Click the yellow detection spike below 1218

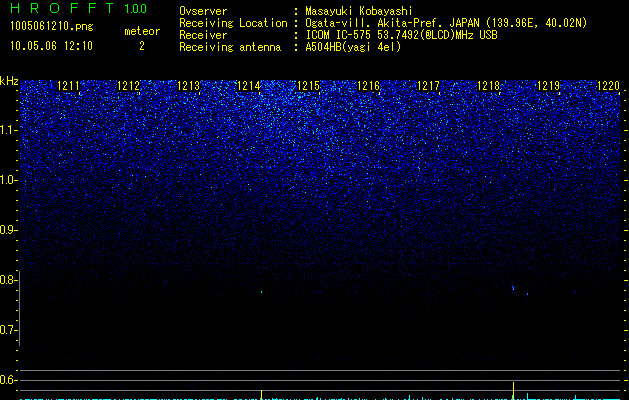point(513,391)
